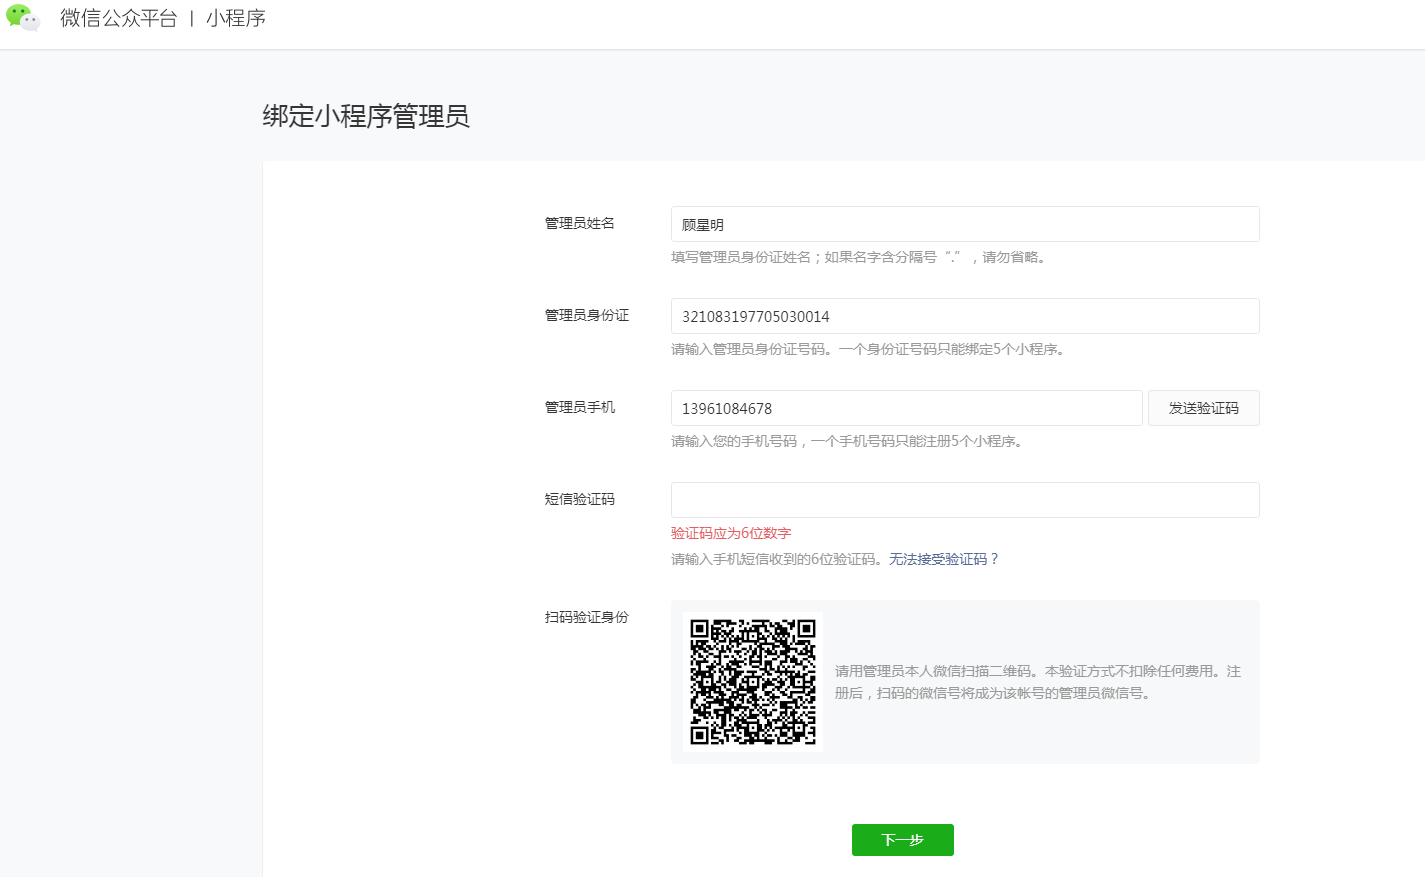
Task: Click the 发送验证码 button
Action: [x=1204, y=408]
